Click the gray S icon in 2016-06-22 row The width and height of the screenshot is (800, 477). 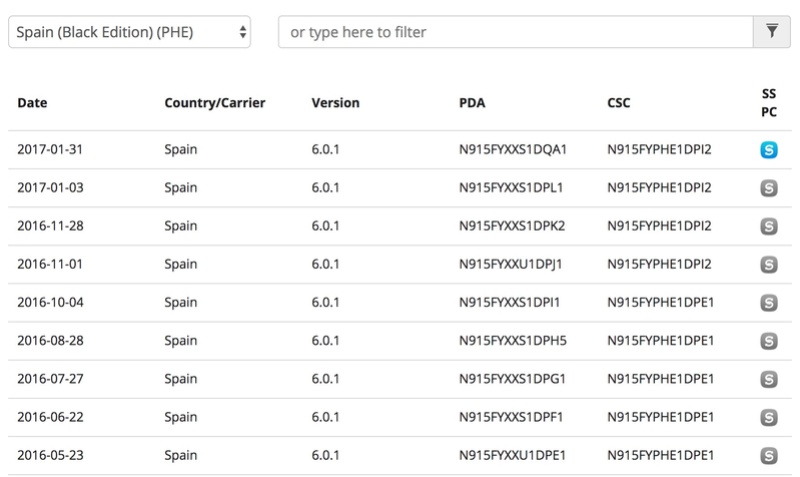(768, 417)
